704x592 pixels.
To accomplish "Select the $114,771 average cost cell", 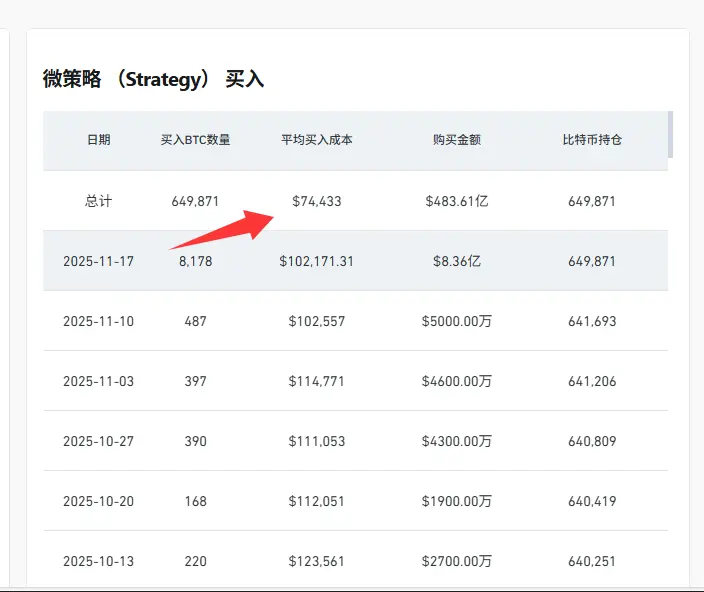I will [317, 382].
